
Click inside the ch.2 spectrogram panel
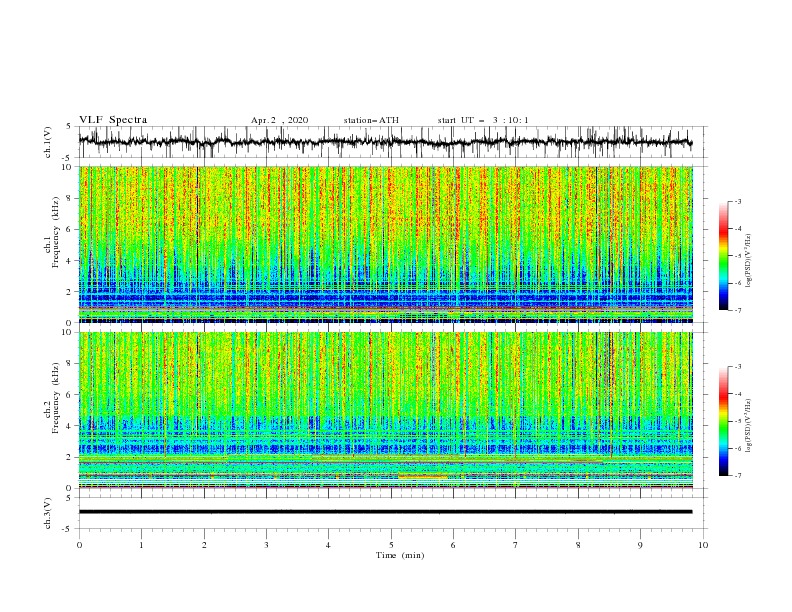pyautogui.click(x=385, y=410)
